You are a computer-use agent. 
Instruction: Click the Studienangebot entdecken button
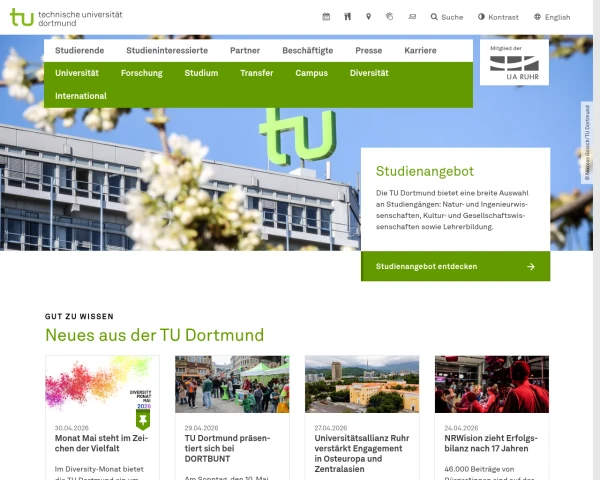coord(455,266)
